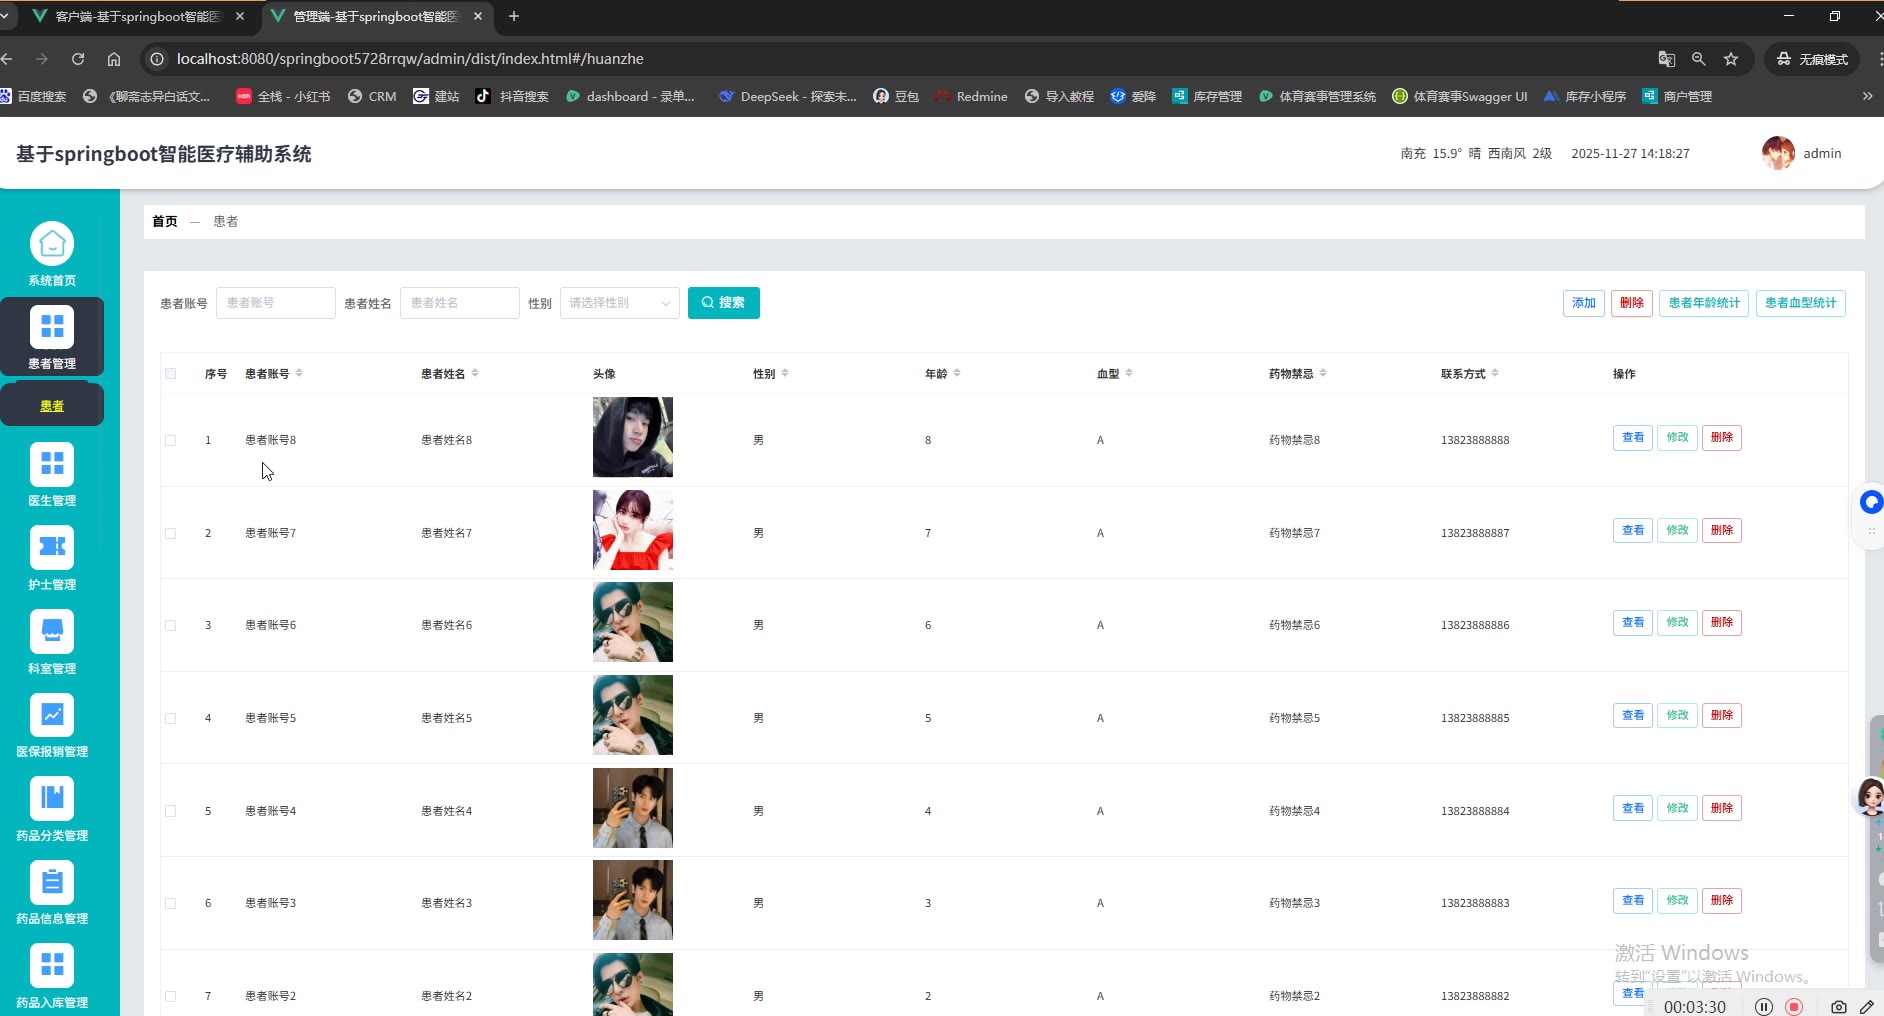Select the 患者 submenu item in sidebar

point(52,406)
